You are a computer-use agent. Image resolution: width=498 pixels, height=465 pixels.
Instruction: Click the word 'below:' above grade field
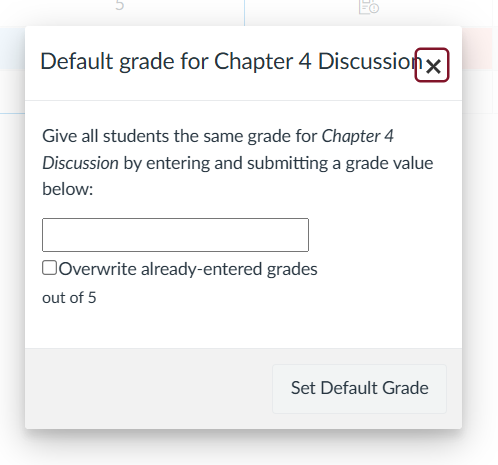[x=68, y=189]
